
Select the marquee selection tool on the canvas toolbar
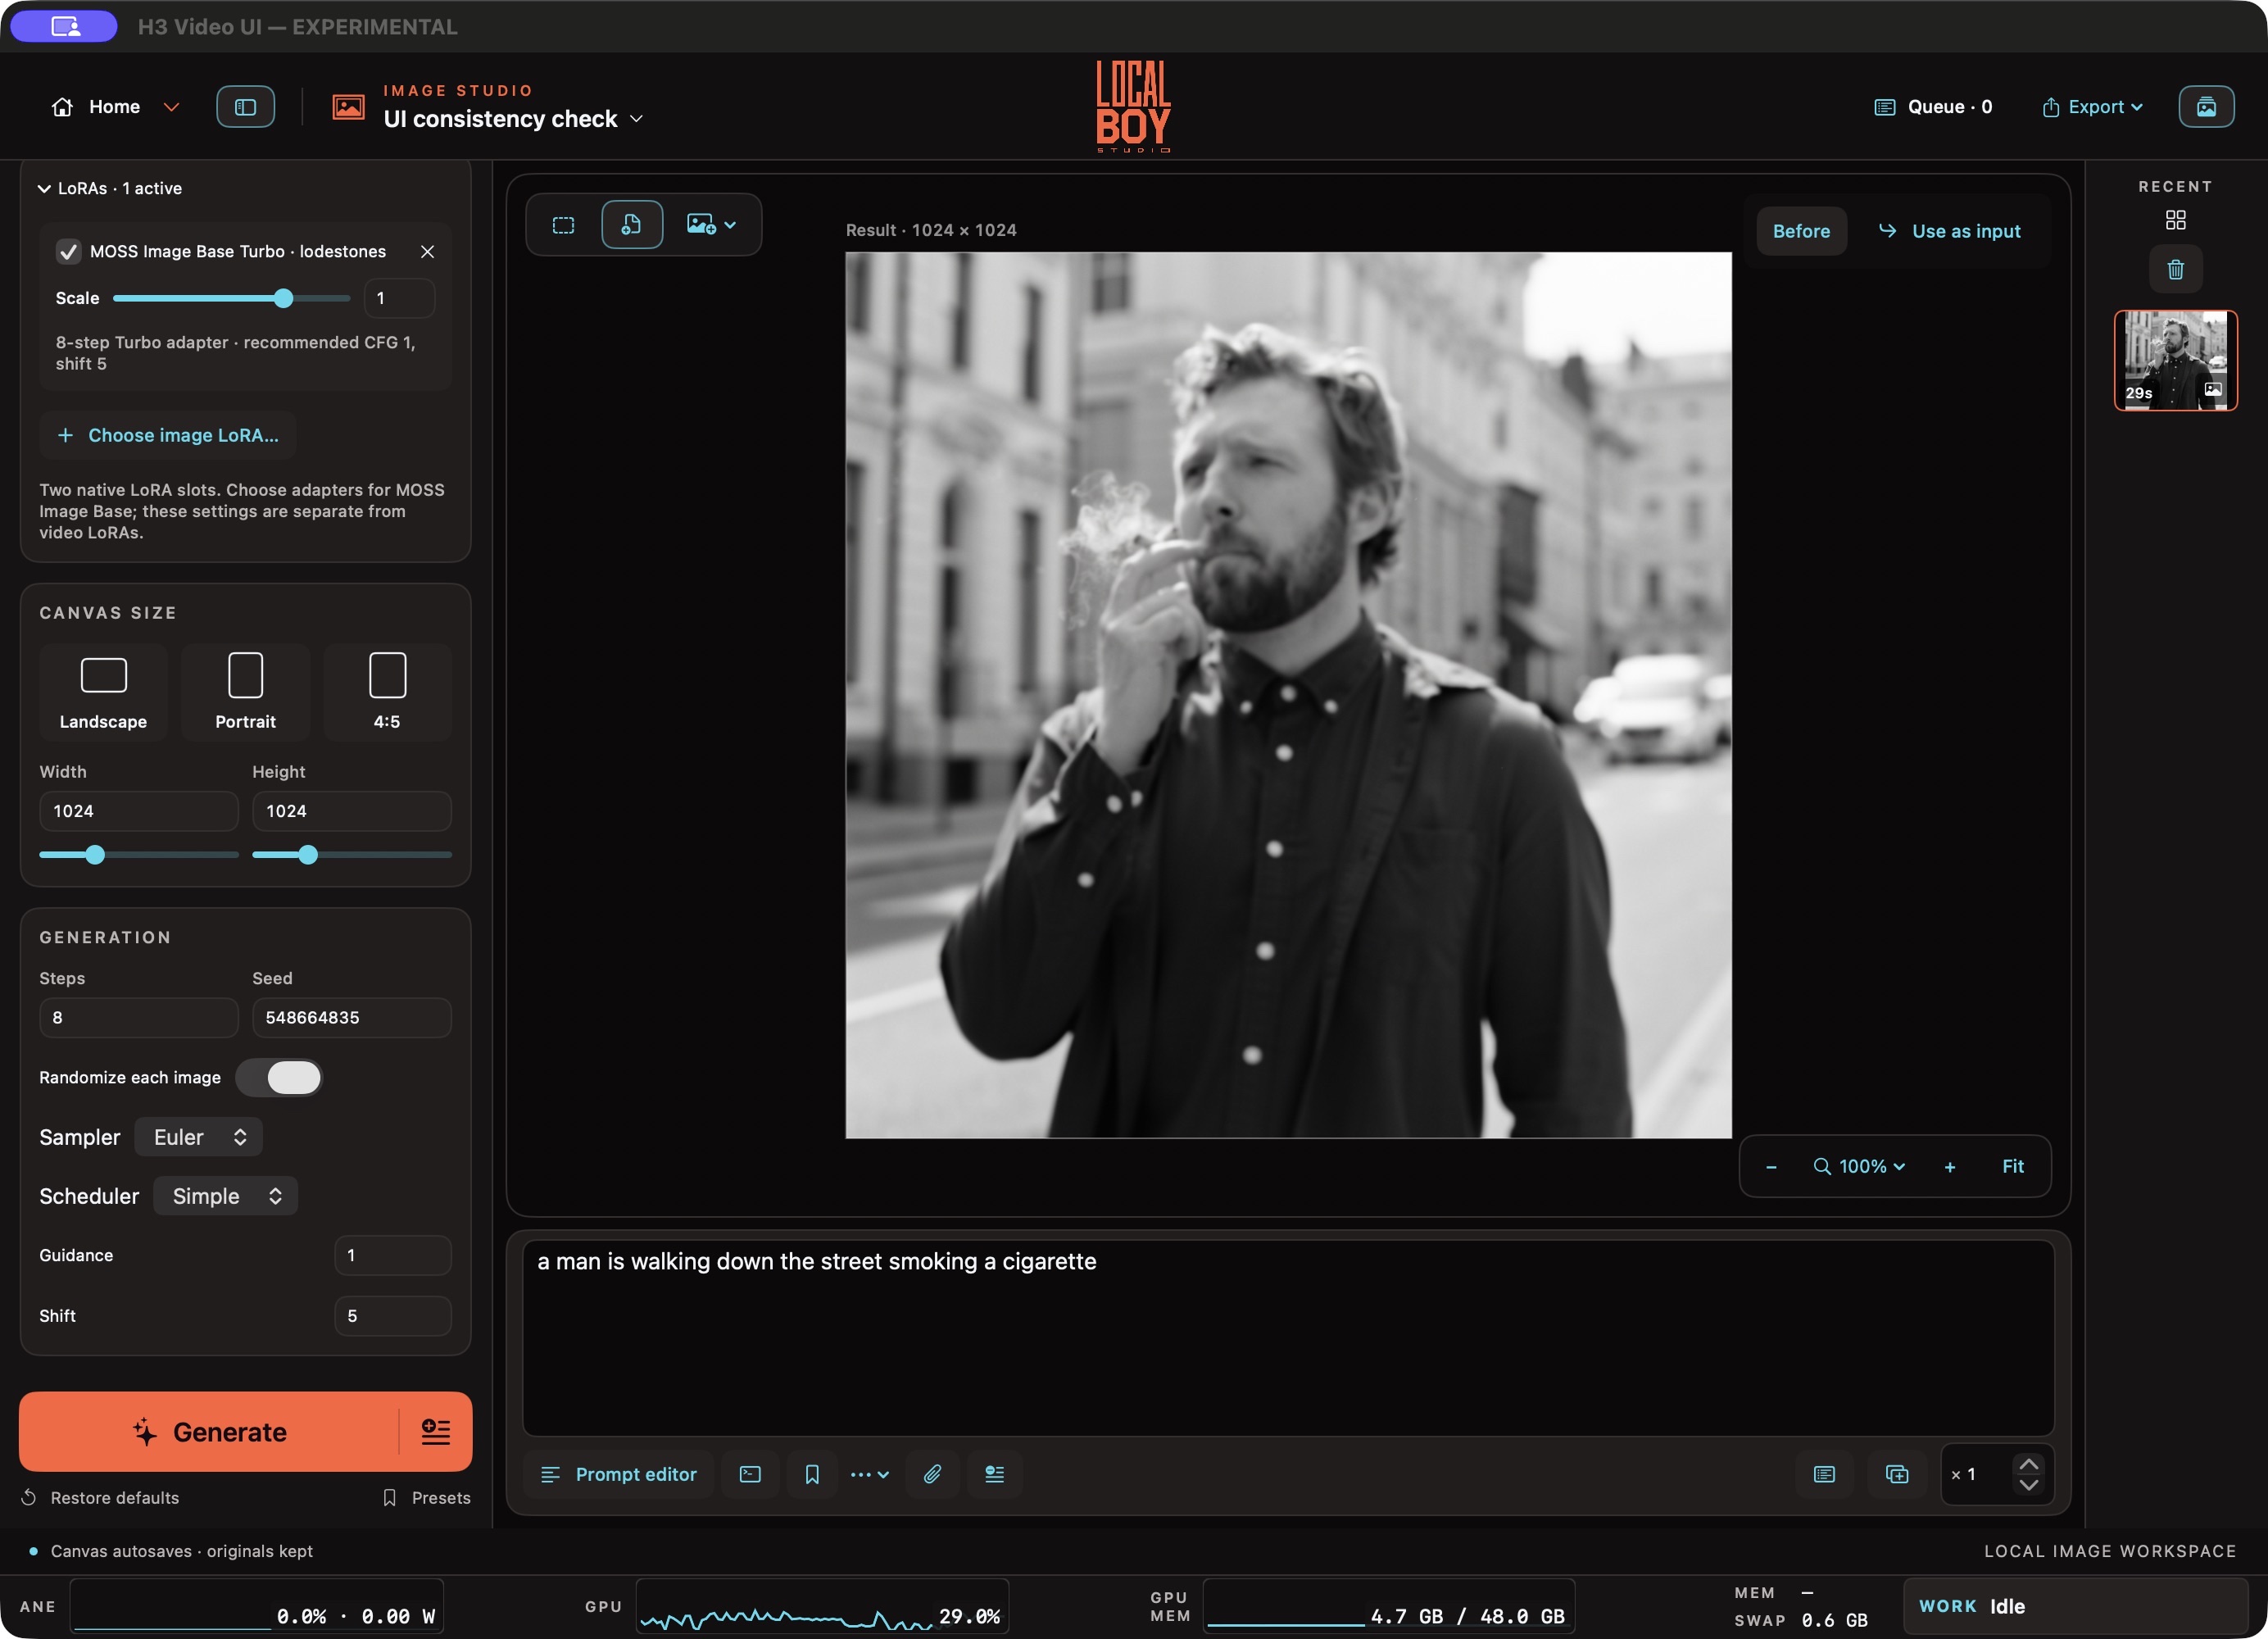pos(564,225)
